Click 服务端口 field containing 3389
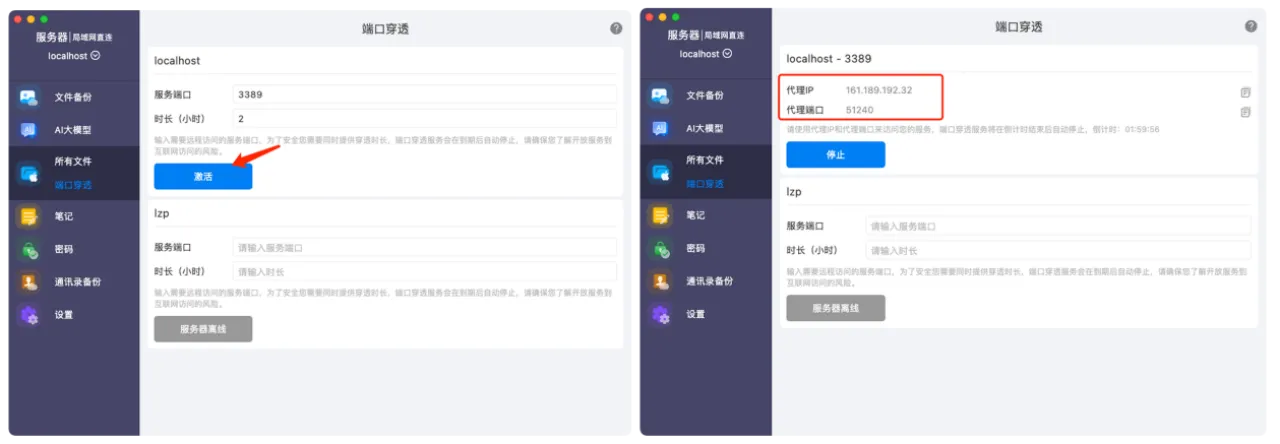The width and height of the screenshot is (1280, 444). tap(424, 94)
